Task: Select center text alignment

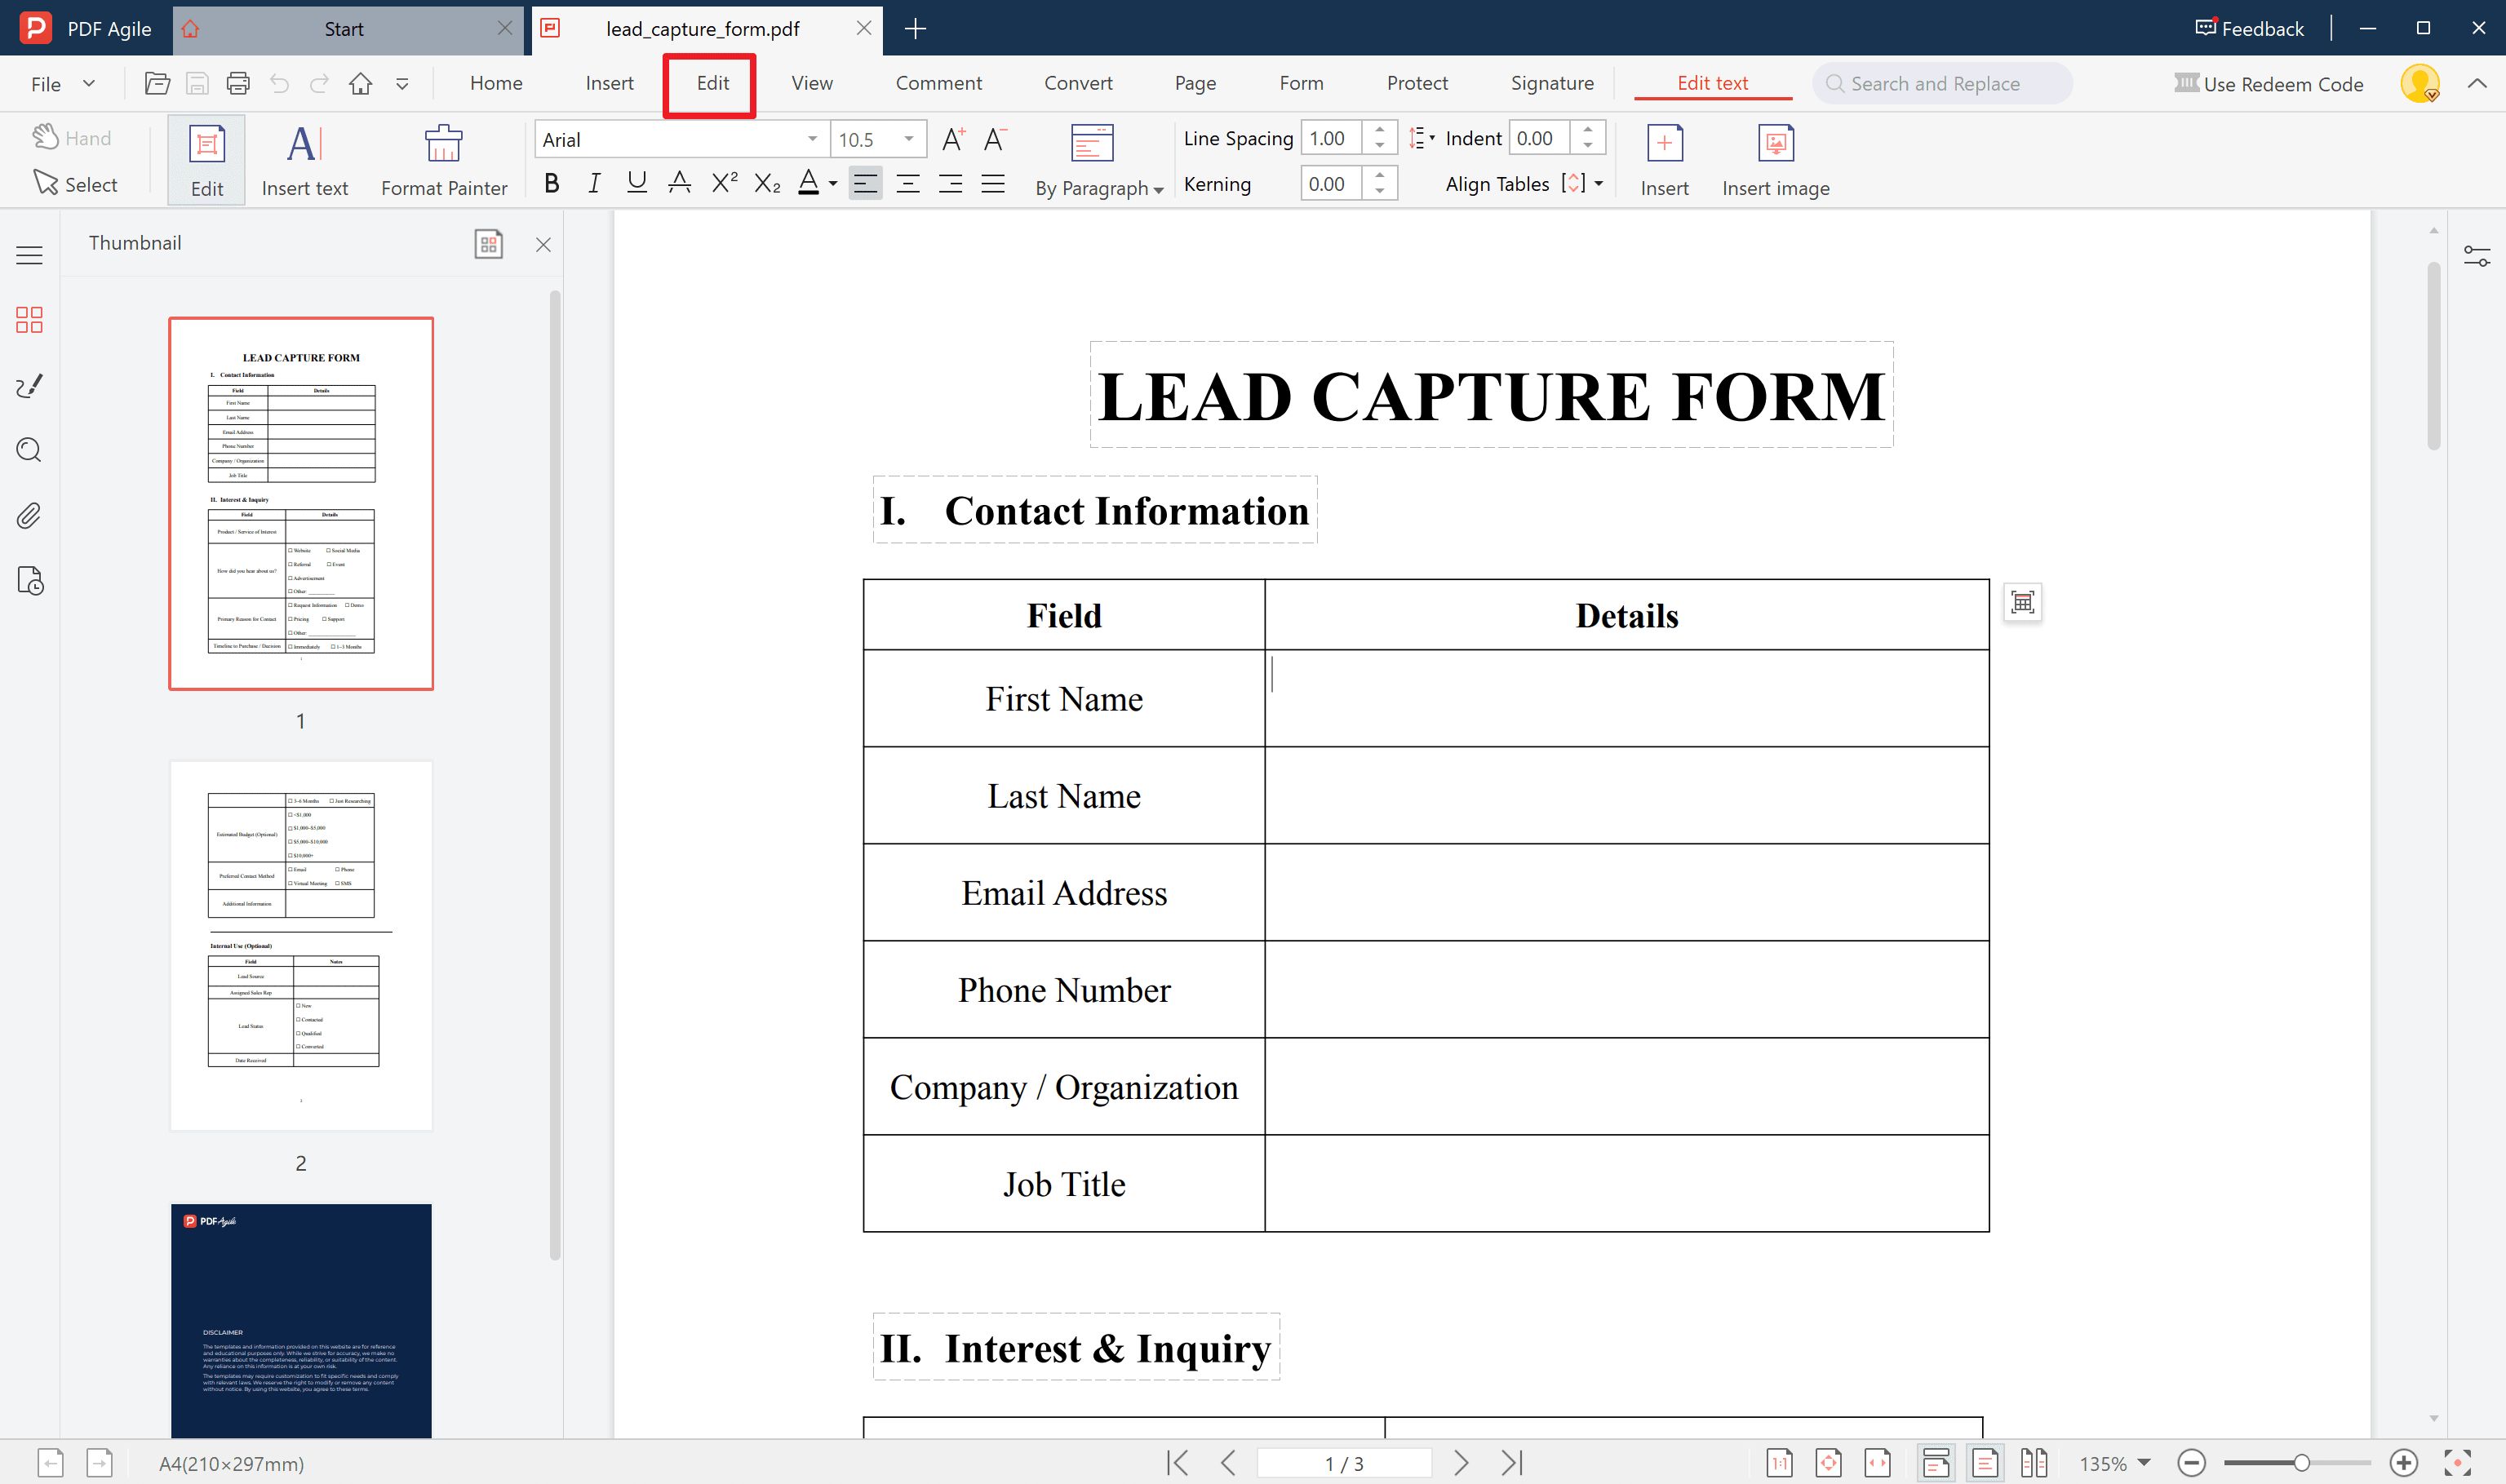Action: (x=908, y=183)
